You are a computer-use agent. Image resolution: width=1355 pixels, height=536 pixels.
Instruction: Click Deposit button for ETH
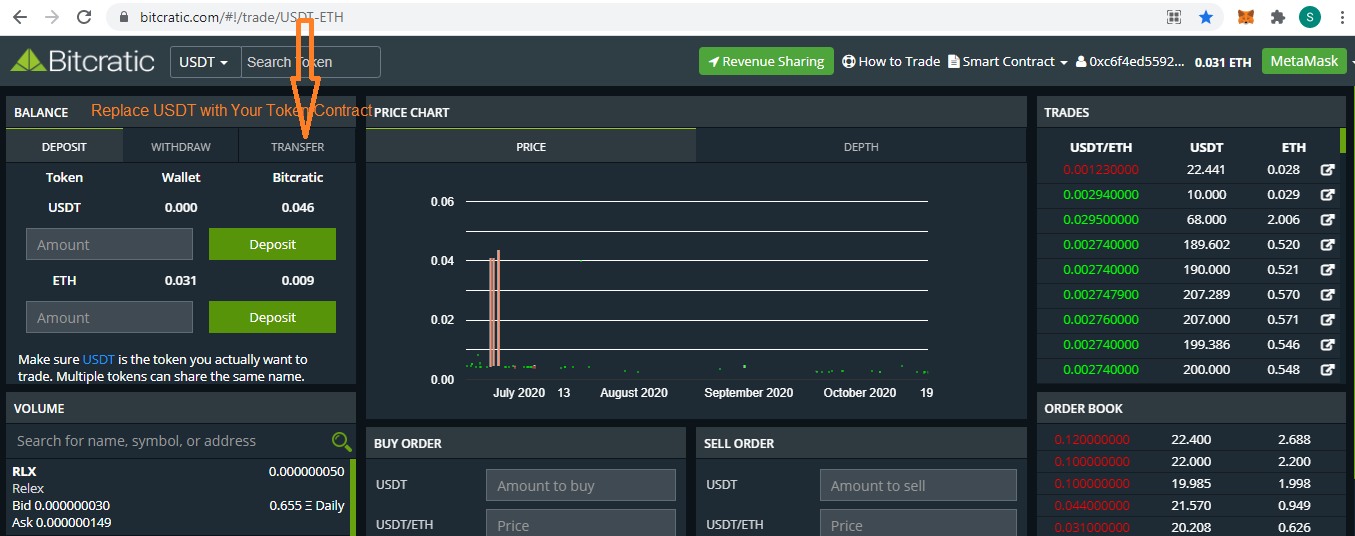click(272, 317)
